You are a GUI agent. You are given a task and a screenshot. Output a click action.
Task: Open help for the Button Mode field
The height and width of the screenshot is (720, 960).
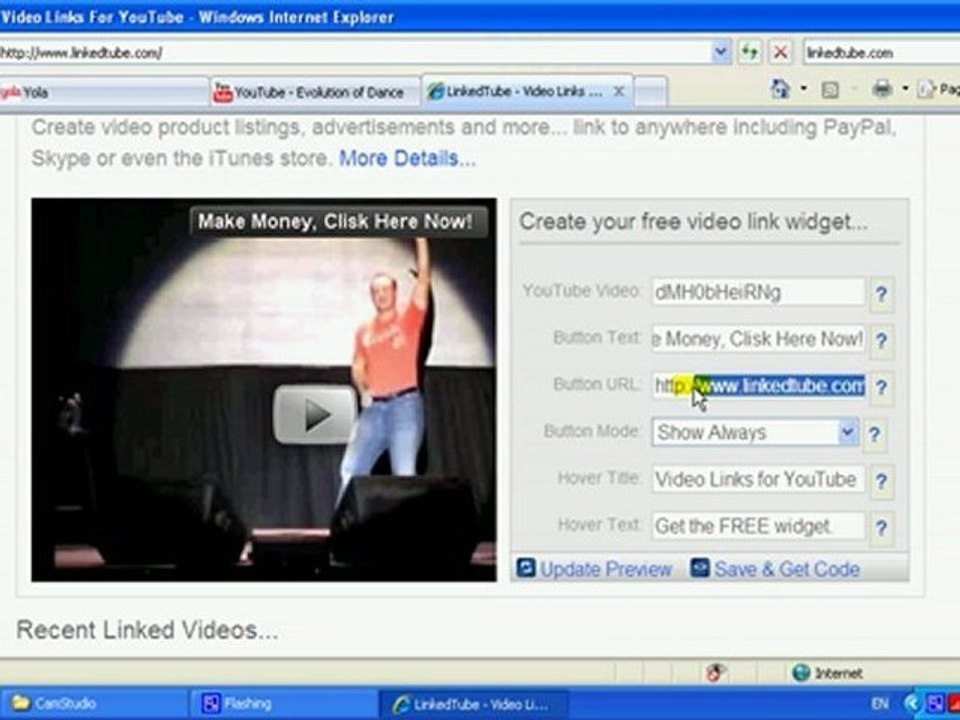click(875, 433)
